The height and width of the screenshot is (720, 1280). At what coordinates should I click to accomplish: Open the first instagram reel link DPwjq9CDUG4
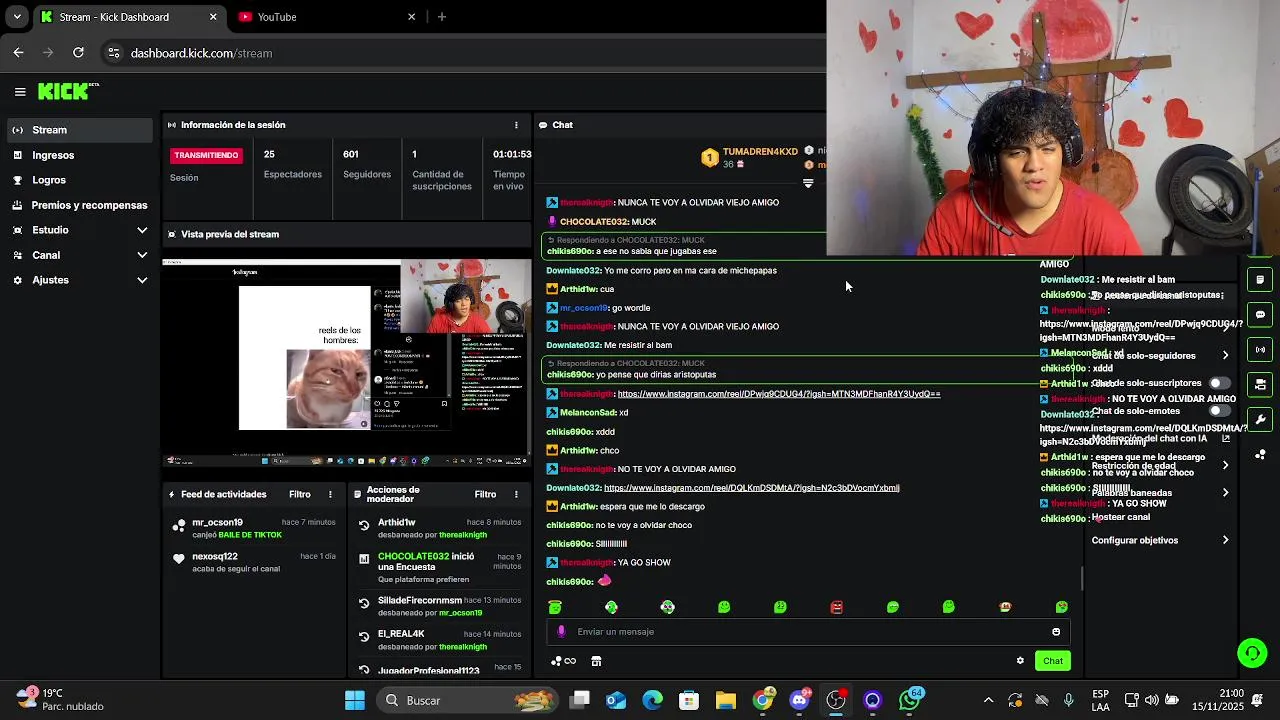pos(779,394)
